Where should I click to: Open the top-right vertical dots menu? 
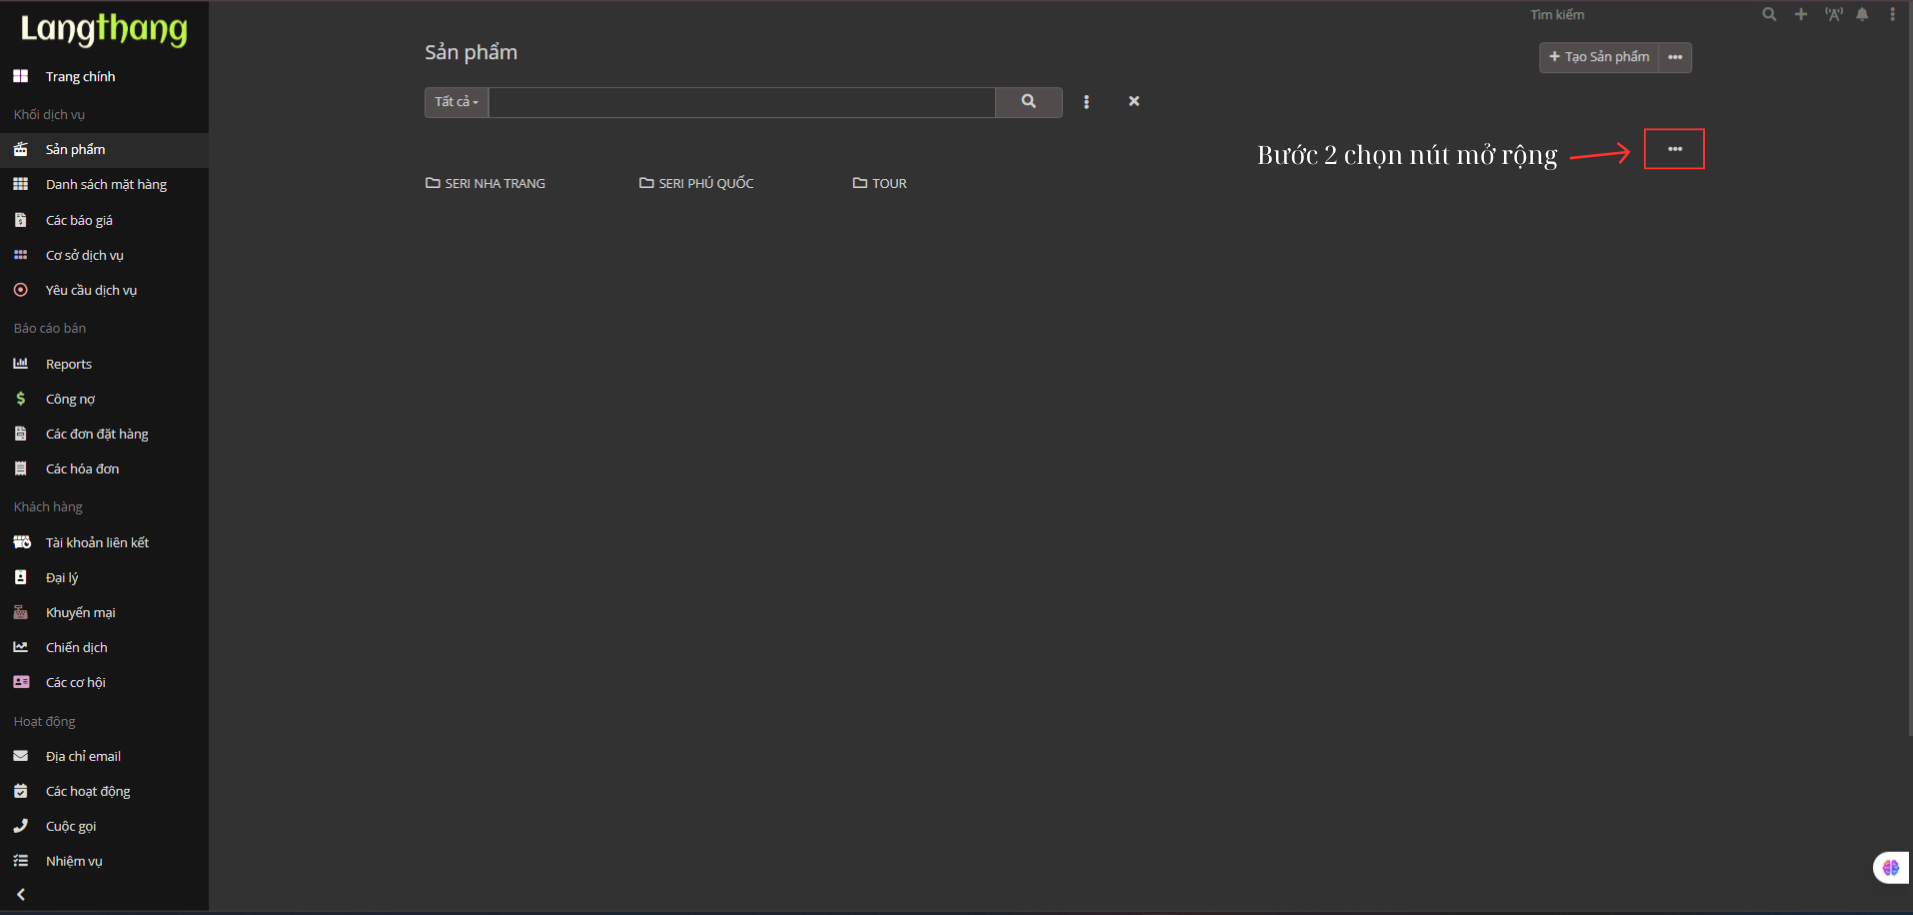(1892, 14)
